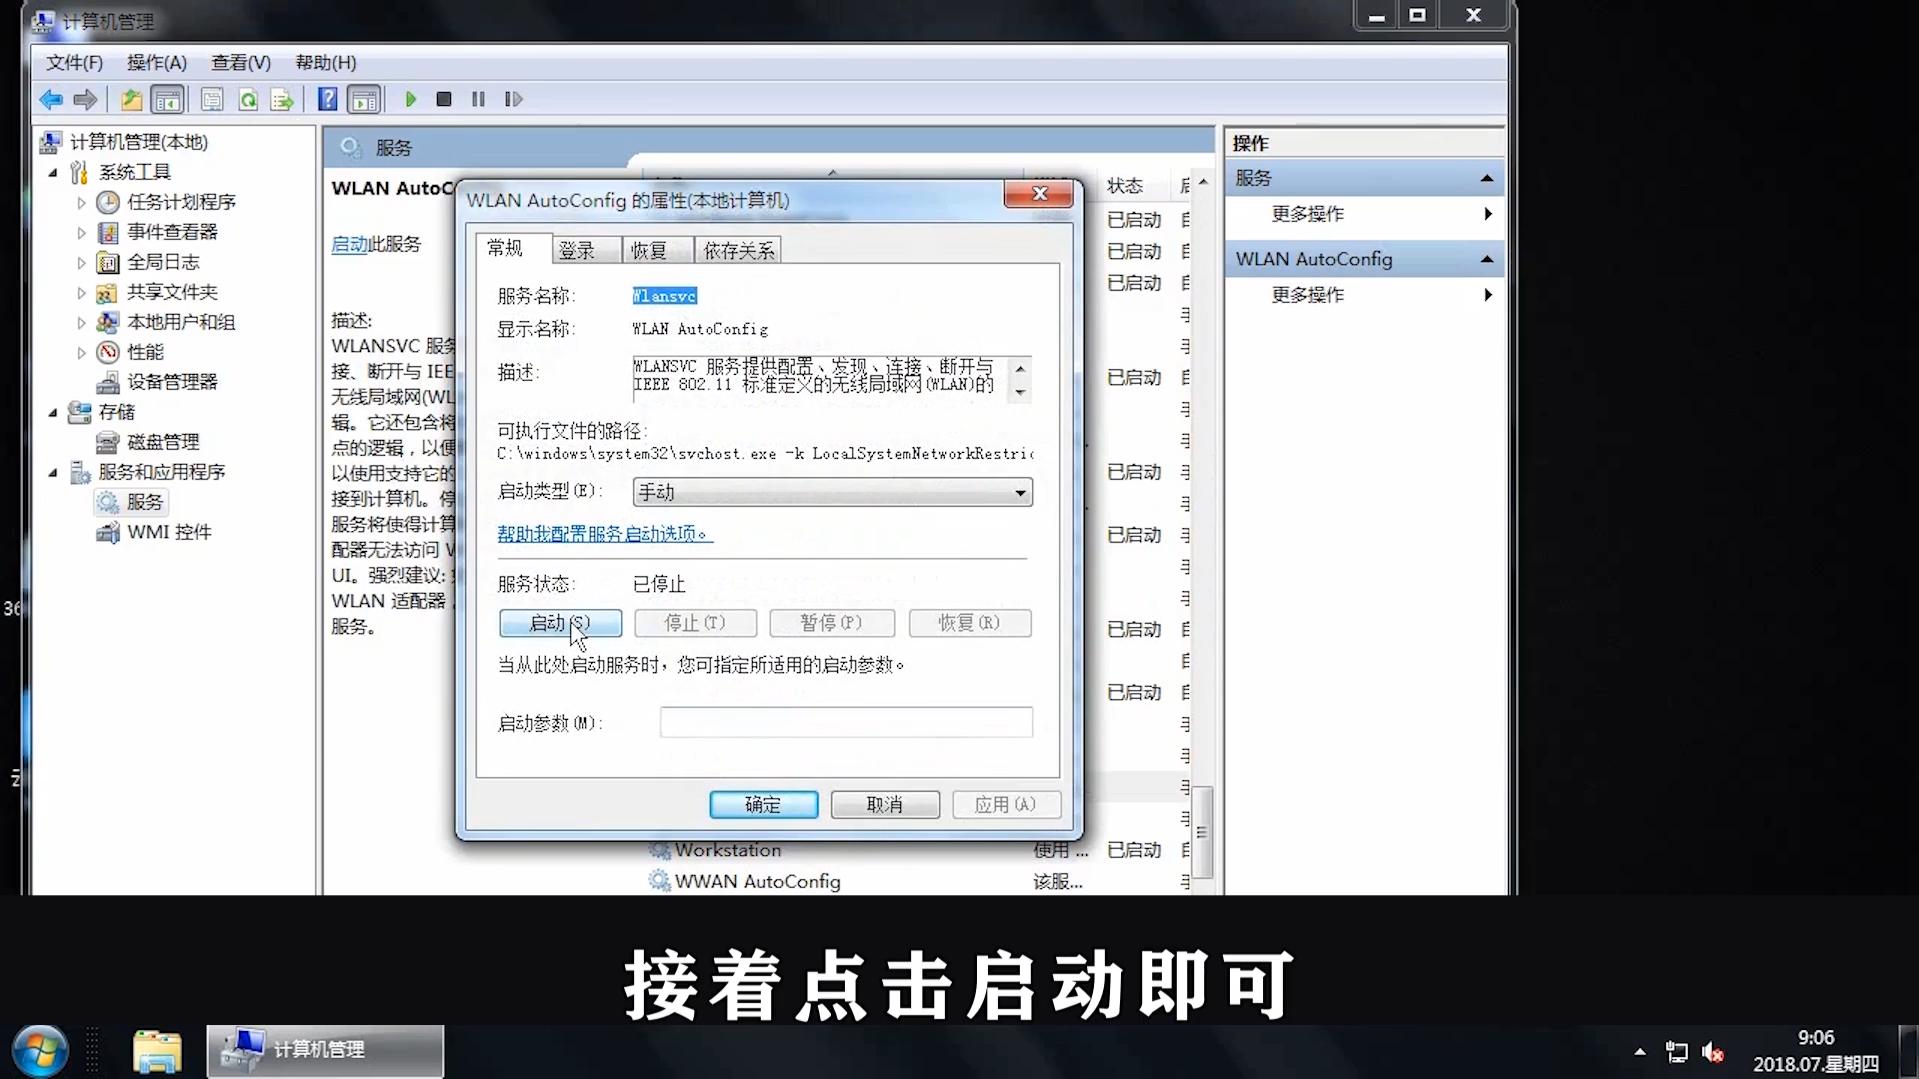Click the Up one level folder icon

(x=131, y=99)
